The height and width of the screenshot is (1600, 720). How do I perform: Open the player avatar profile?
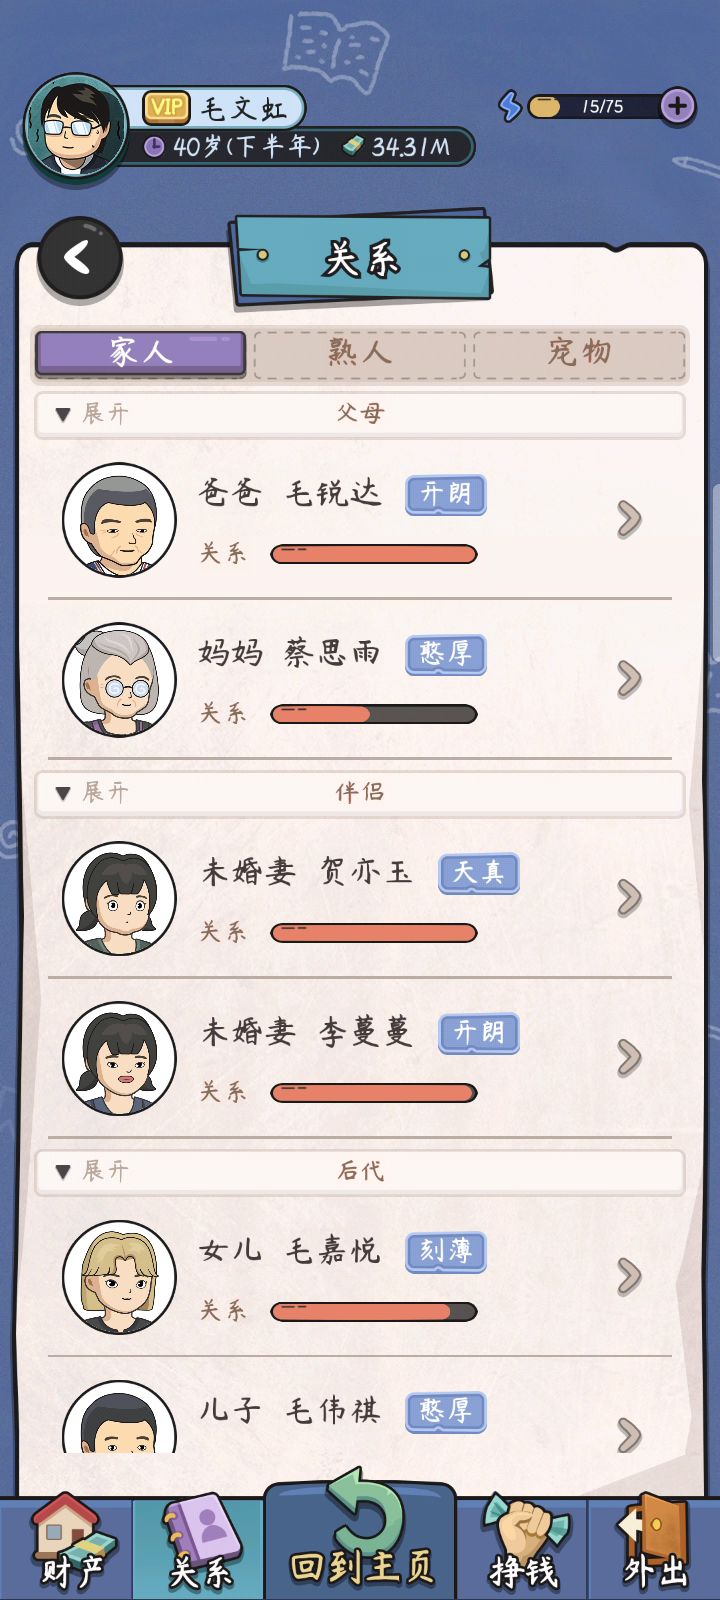click(x=76, y=127)
